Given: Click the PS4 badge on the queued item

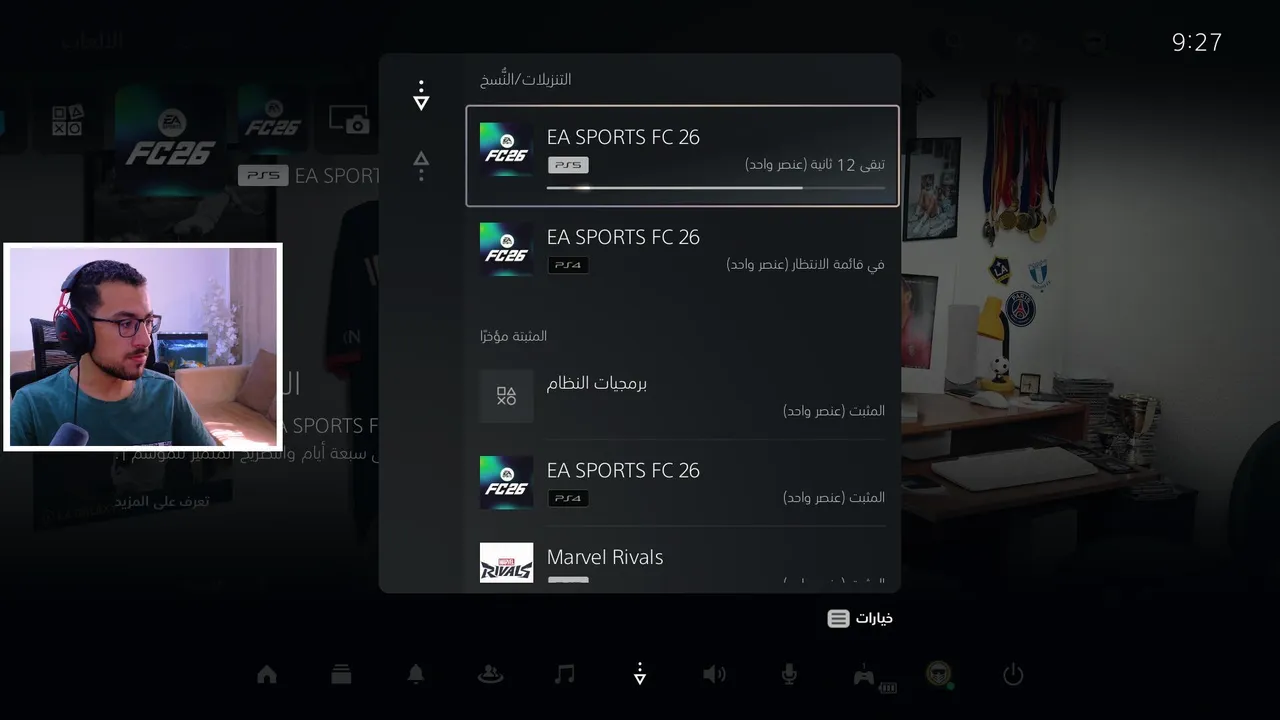Looking at the screenshot, I should 568,265.
